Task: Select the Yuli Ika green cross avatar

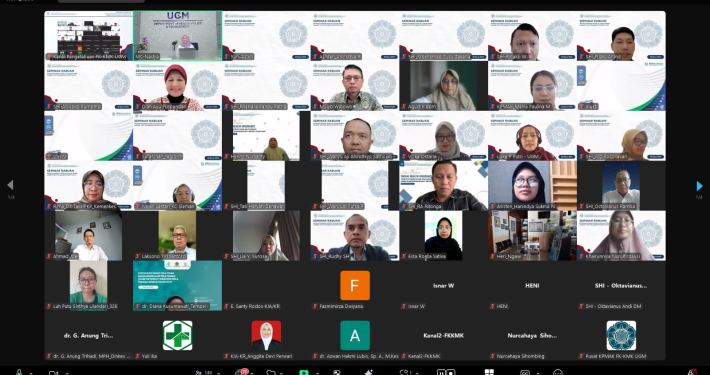Action: click(178, 335)
